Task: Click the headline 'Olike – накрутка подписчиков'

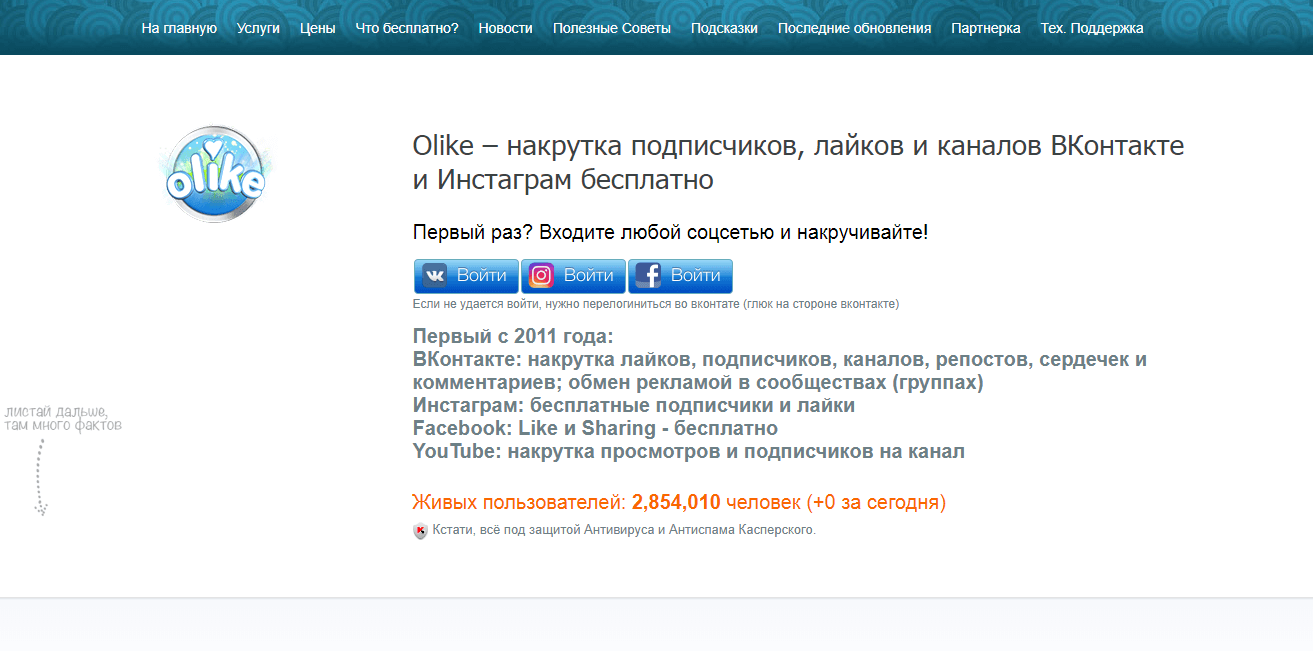Action: [x=799, y=162]
